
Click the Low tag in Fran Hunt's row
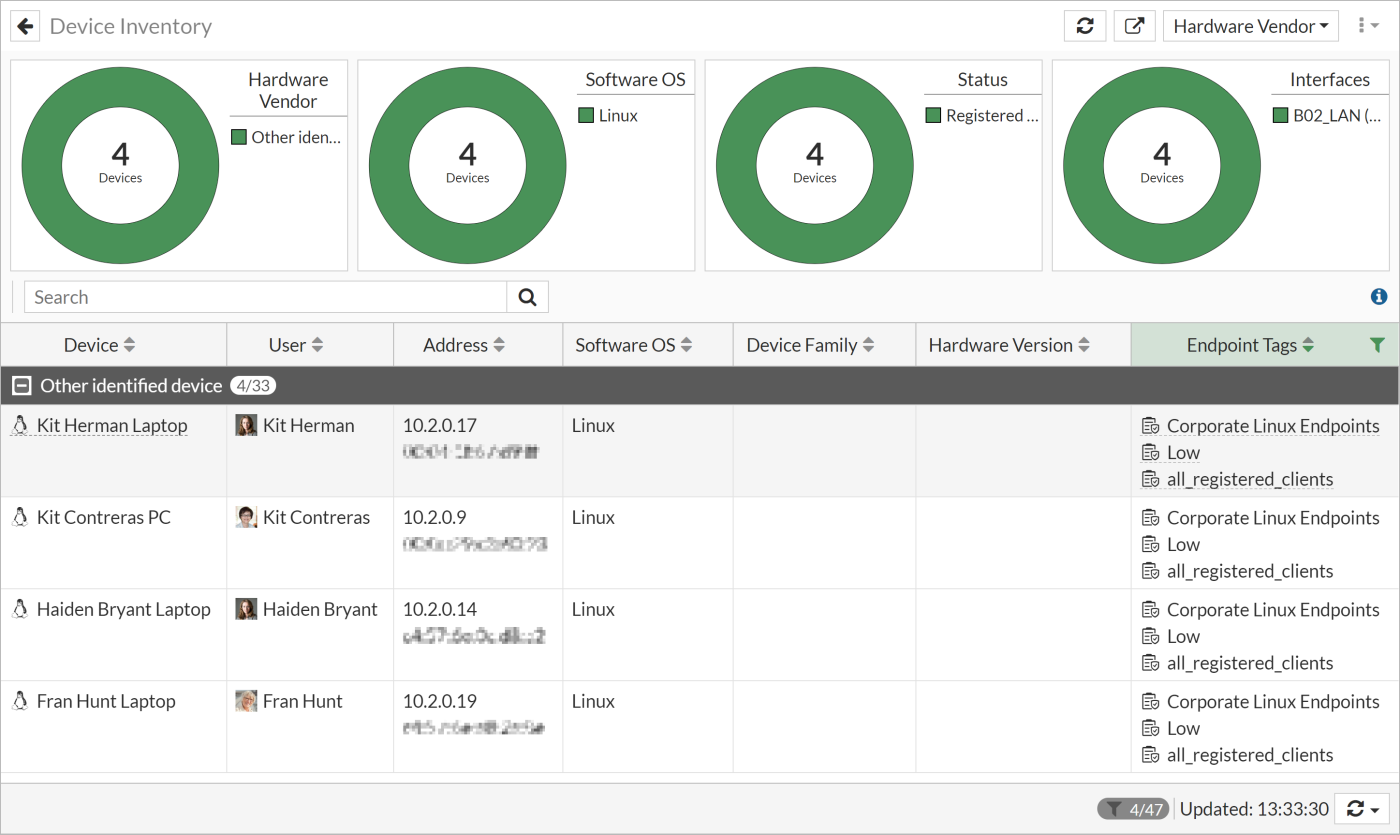click(x=1183, y=729)
